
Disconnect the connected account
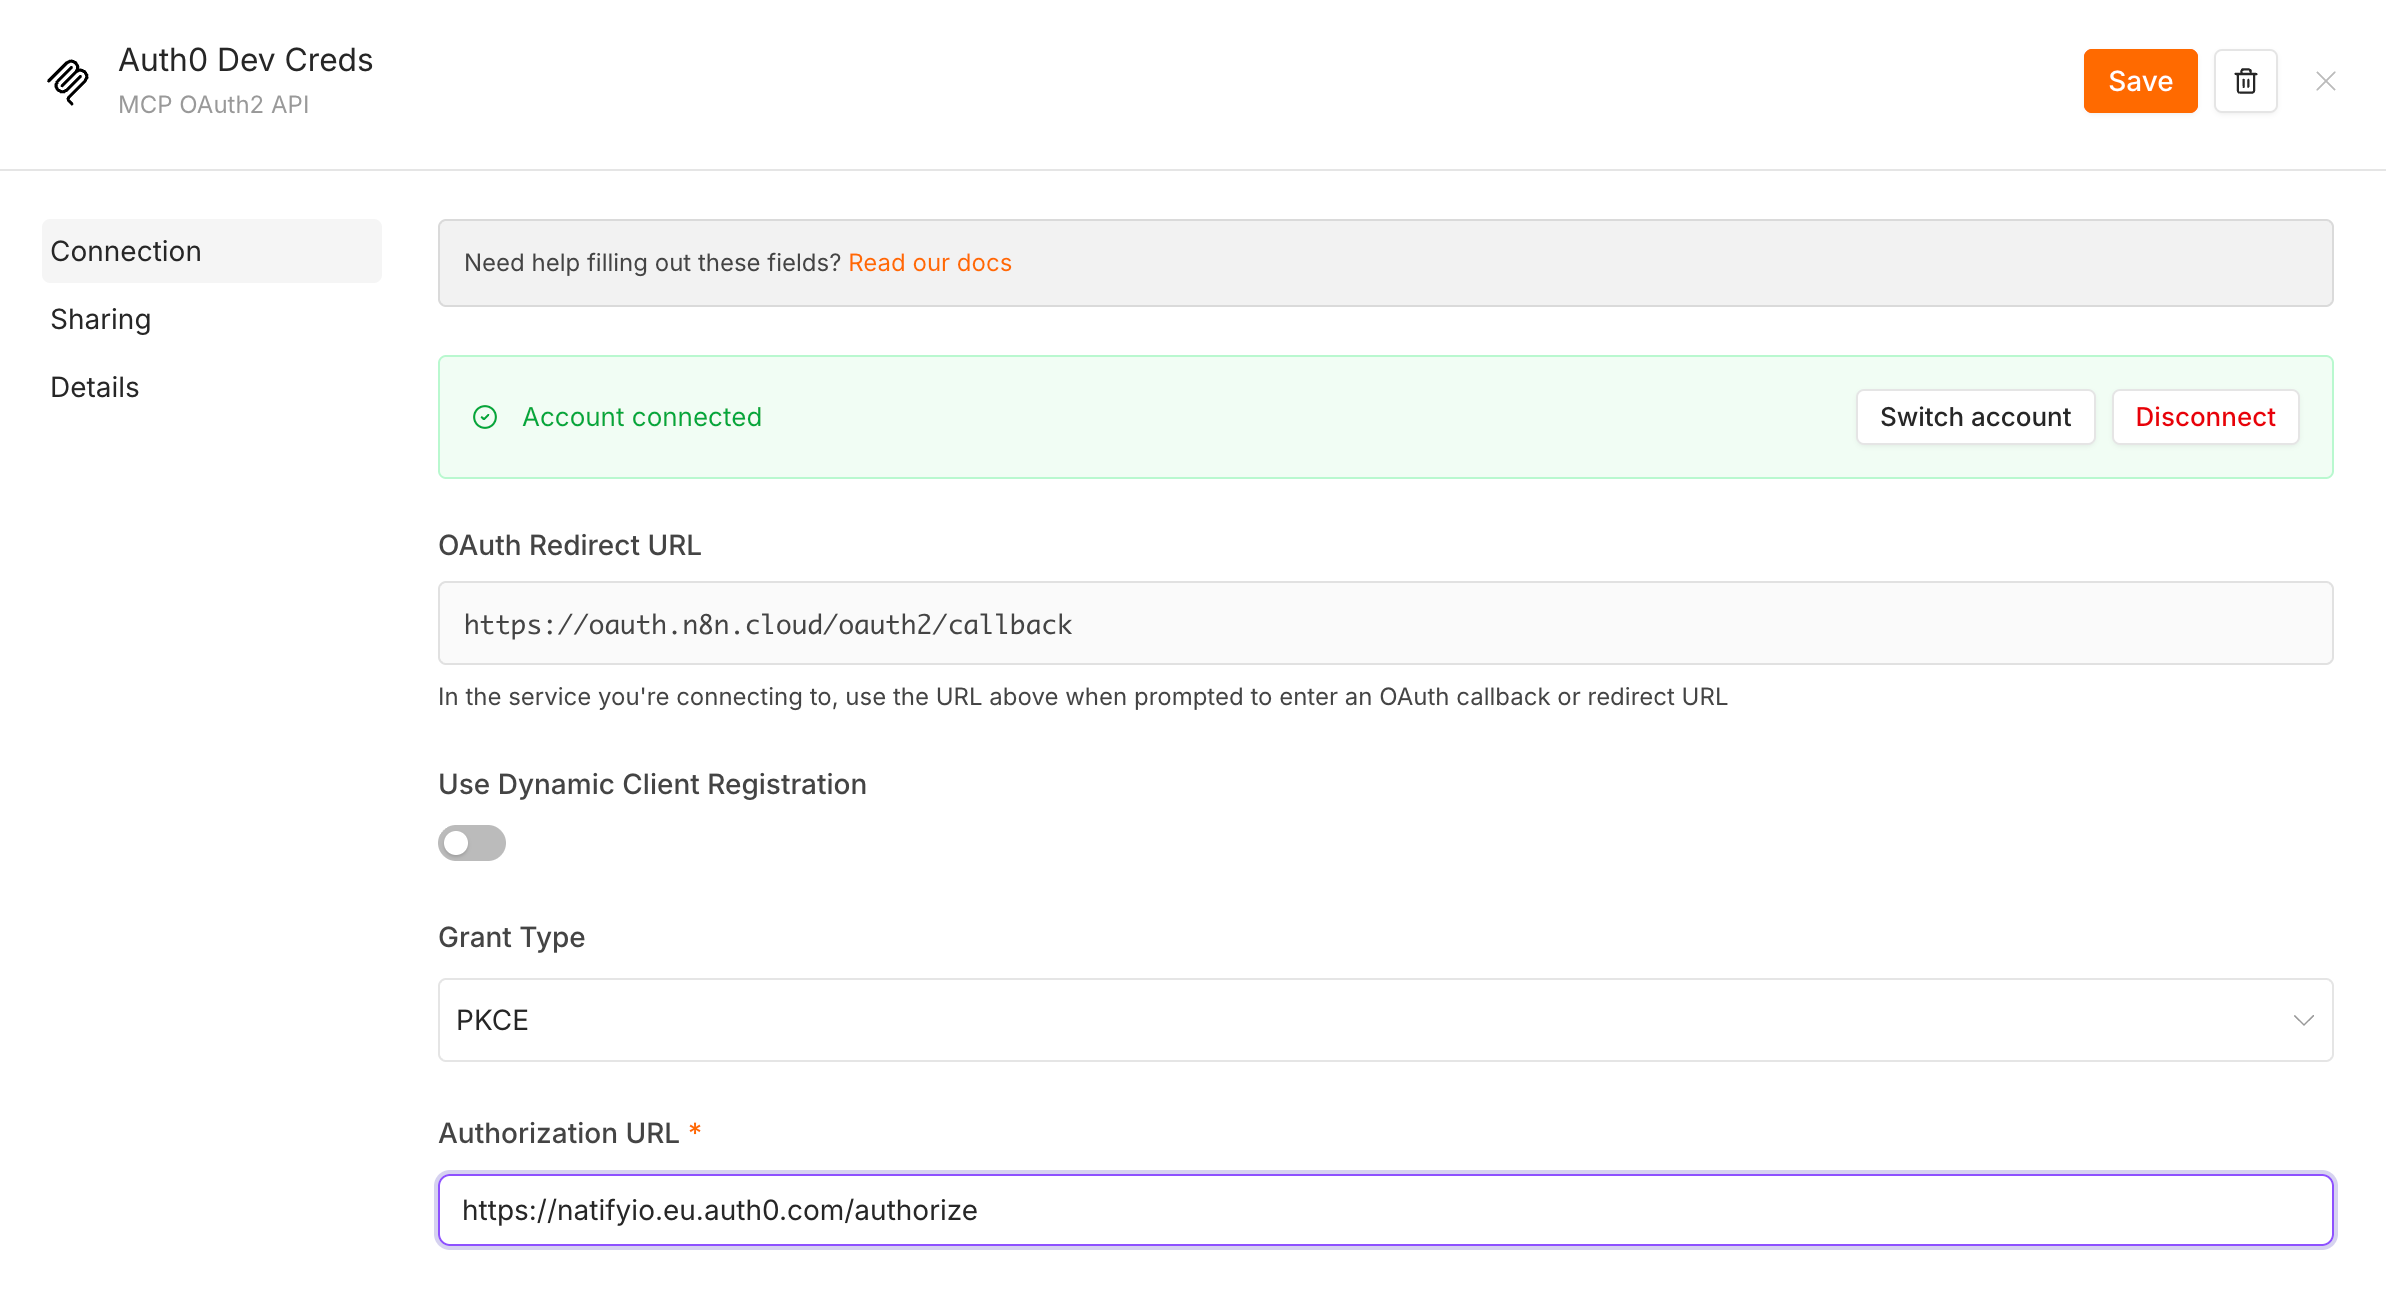tap(2206, 417)
